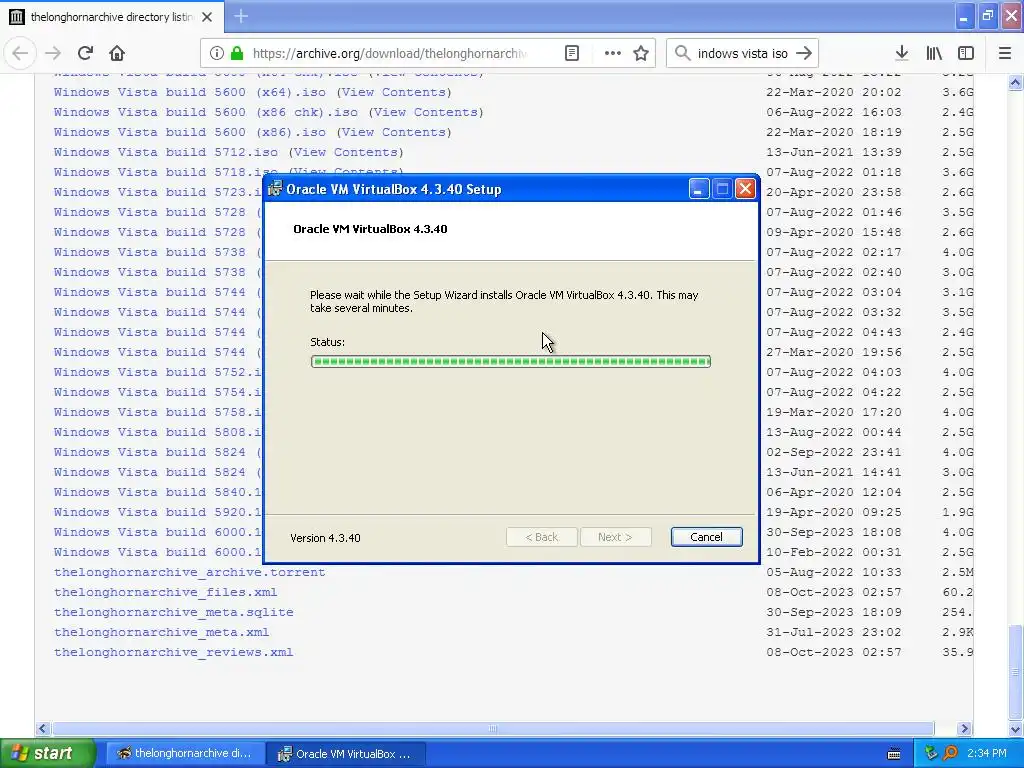This screenshot has height=768, width=1024.
Task: Open Windows Vista build 5712.iso link
Action: (x=166, y=152)
